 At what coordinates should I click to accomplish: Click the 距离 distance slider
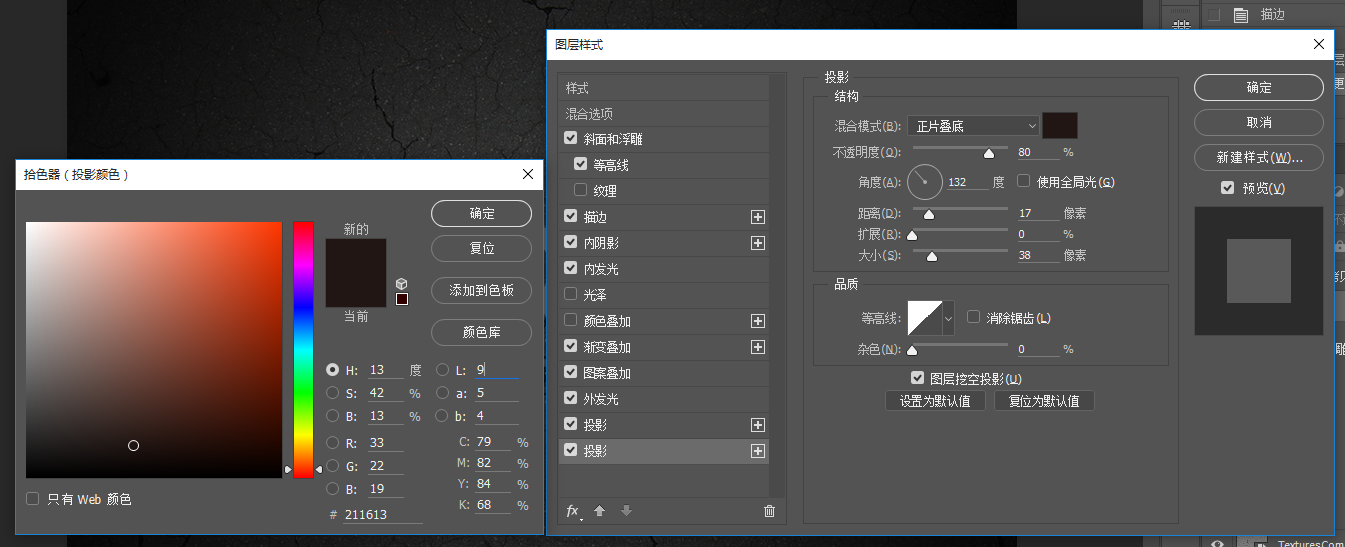point(958,213)
